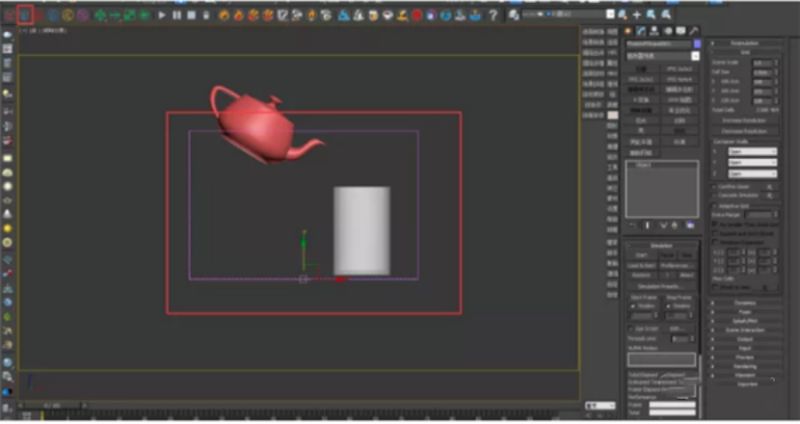Toggle No Smaller Than Initial Grid checkbox
This screenshot has height=424, width=800.
715,224
